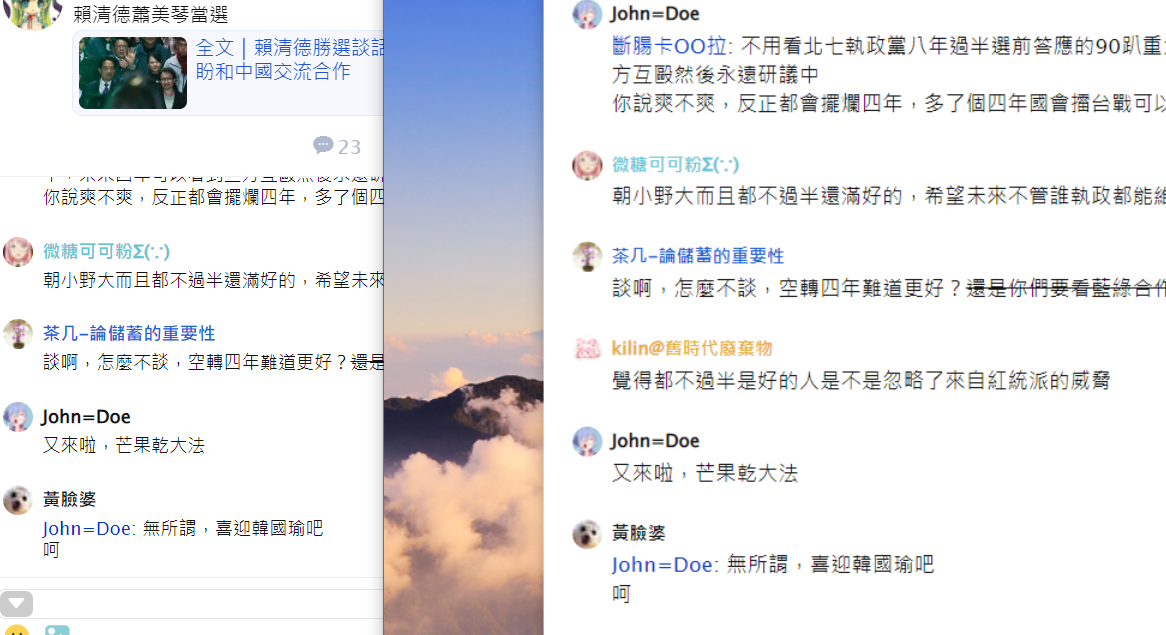Open 茶几-論儲蓄的重要性 profile in left pane
The width and height of the screenshot is (1166, 635).
click(129, 333)
